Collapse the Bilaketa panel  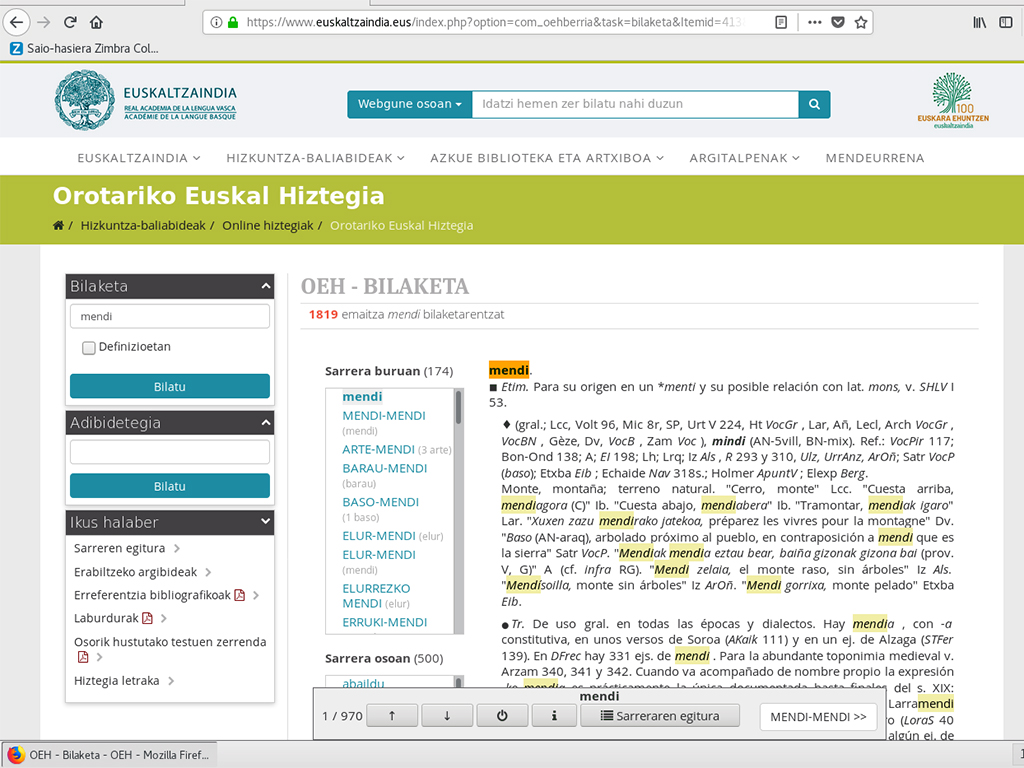coord(265,286)
